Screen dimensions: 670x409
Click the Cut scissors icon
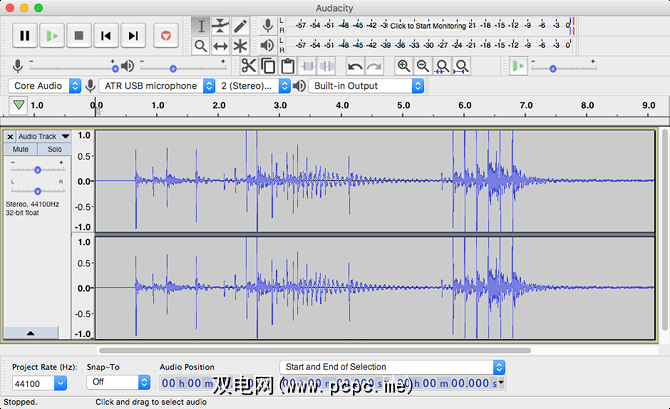[x=248, y=66]
